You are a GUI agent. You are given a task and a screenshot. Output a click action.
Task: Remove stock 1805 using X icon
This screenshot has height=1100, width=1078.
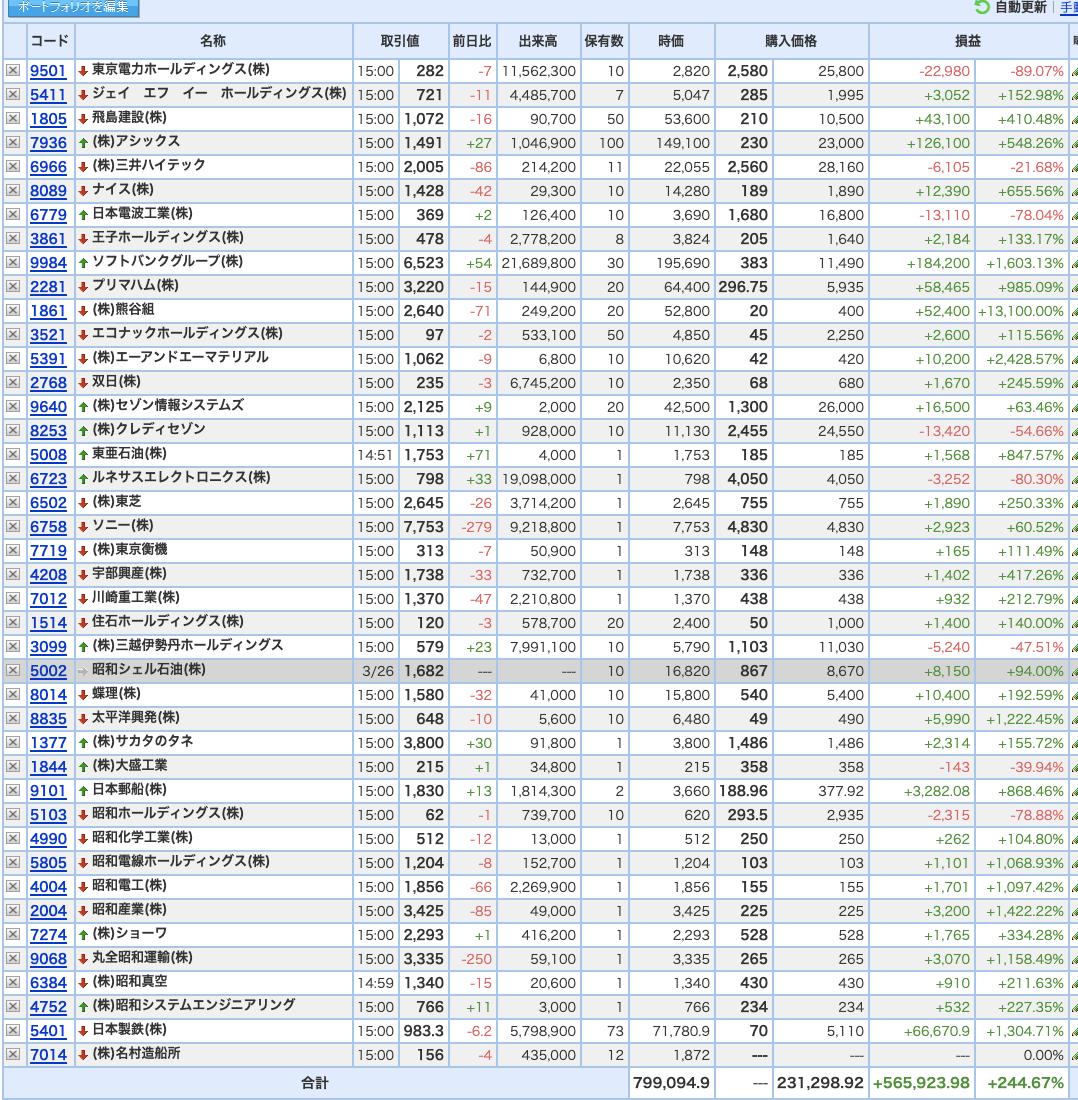(x=13, y=118)
